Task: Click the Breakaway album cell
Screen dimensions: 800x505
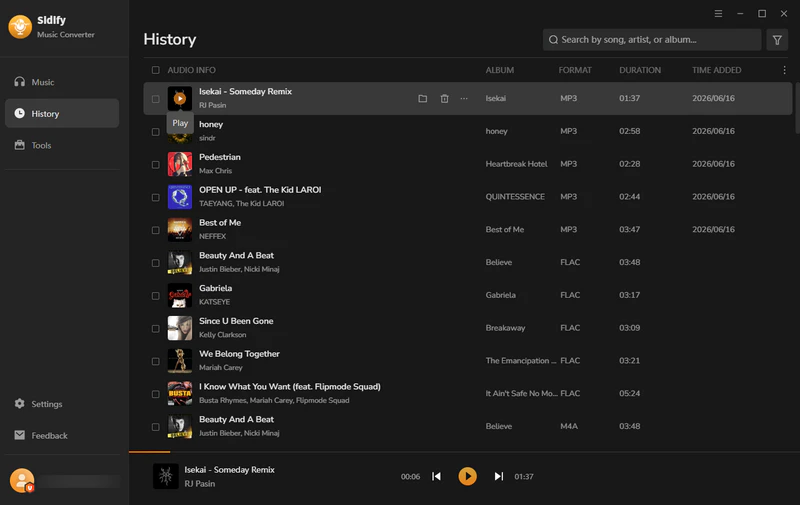Action: [505, 328]
